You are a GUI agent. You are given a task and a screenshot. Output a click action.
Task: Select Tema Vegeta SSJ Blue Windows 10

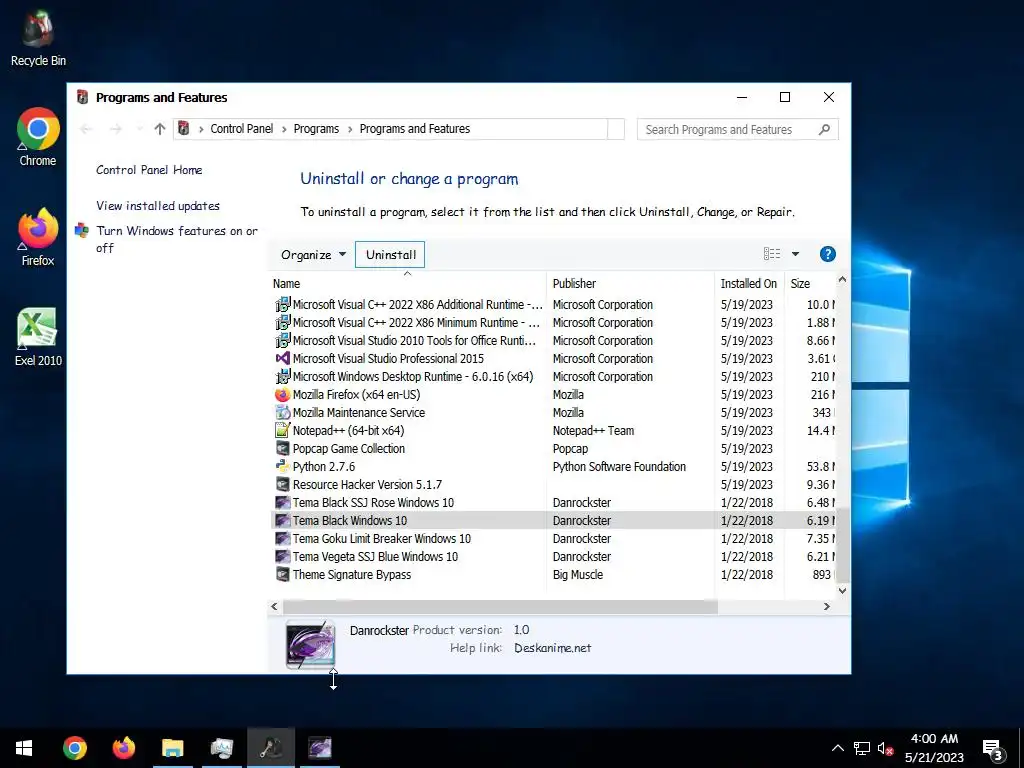point(552,557)
